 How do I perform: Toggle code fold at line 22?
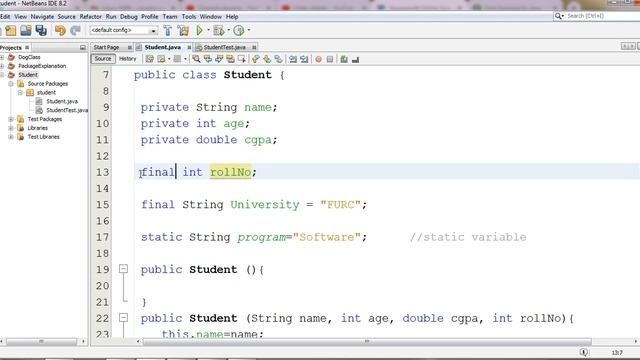123,317
